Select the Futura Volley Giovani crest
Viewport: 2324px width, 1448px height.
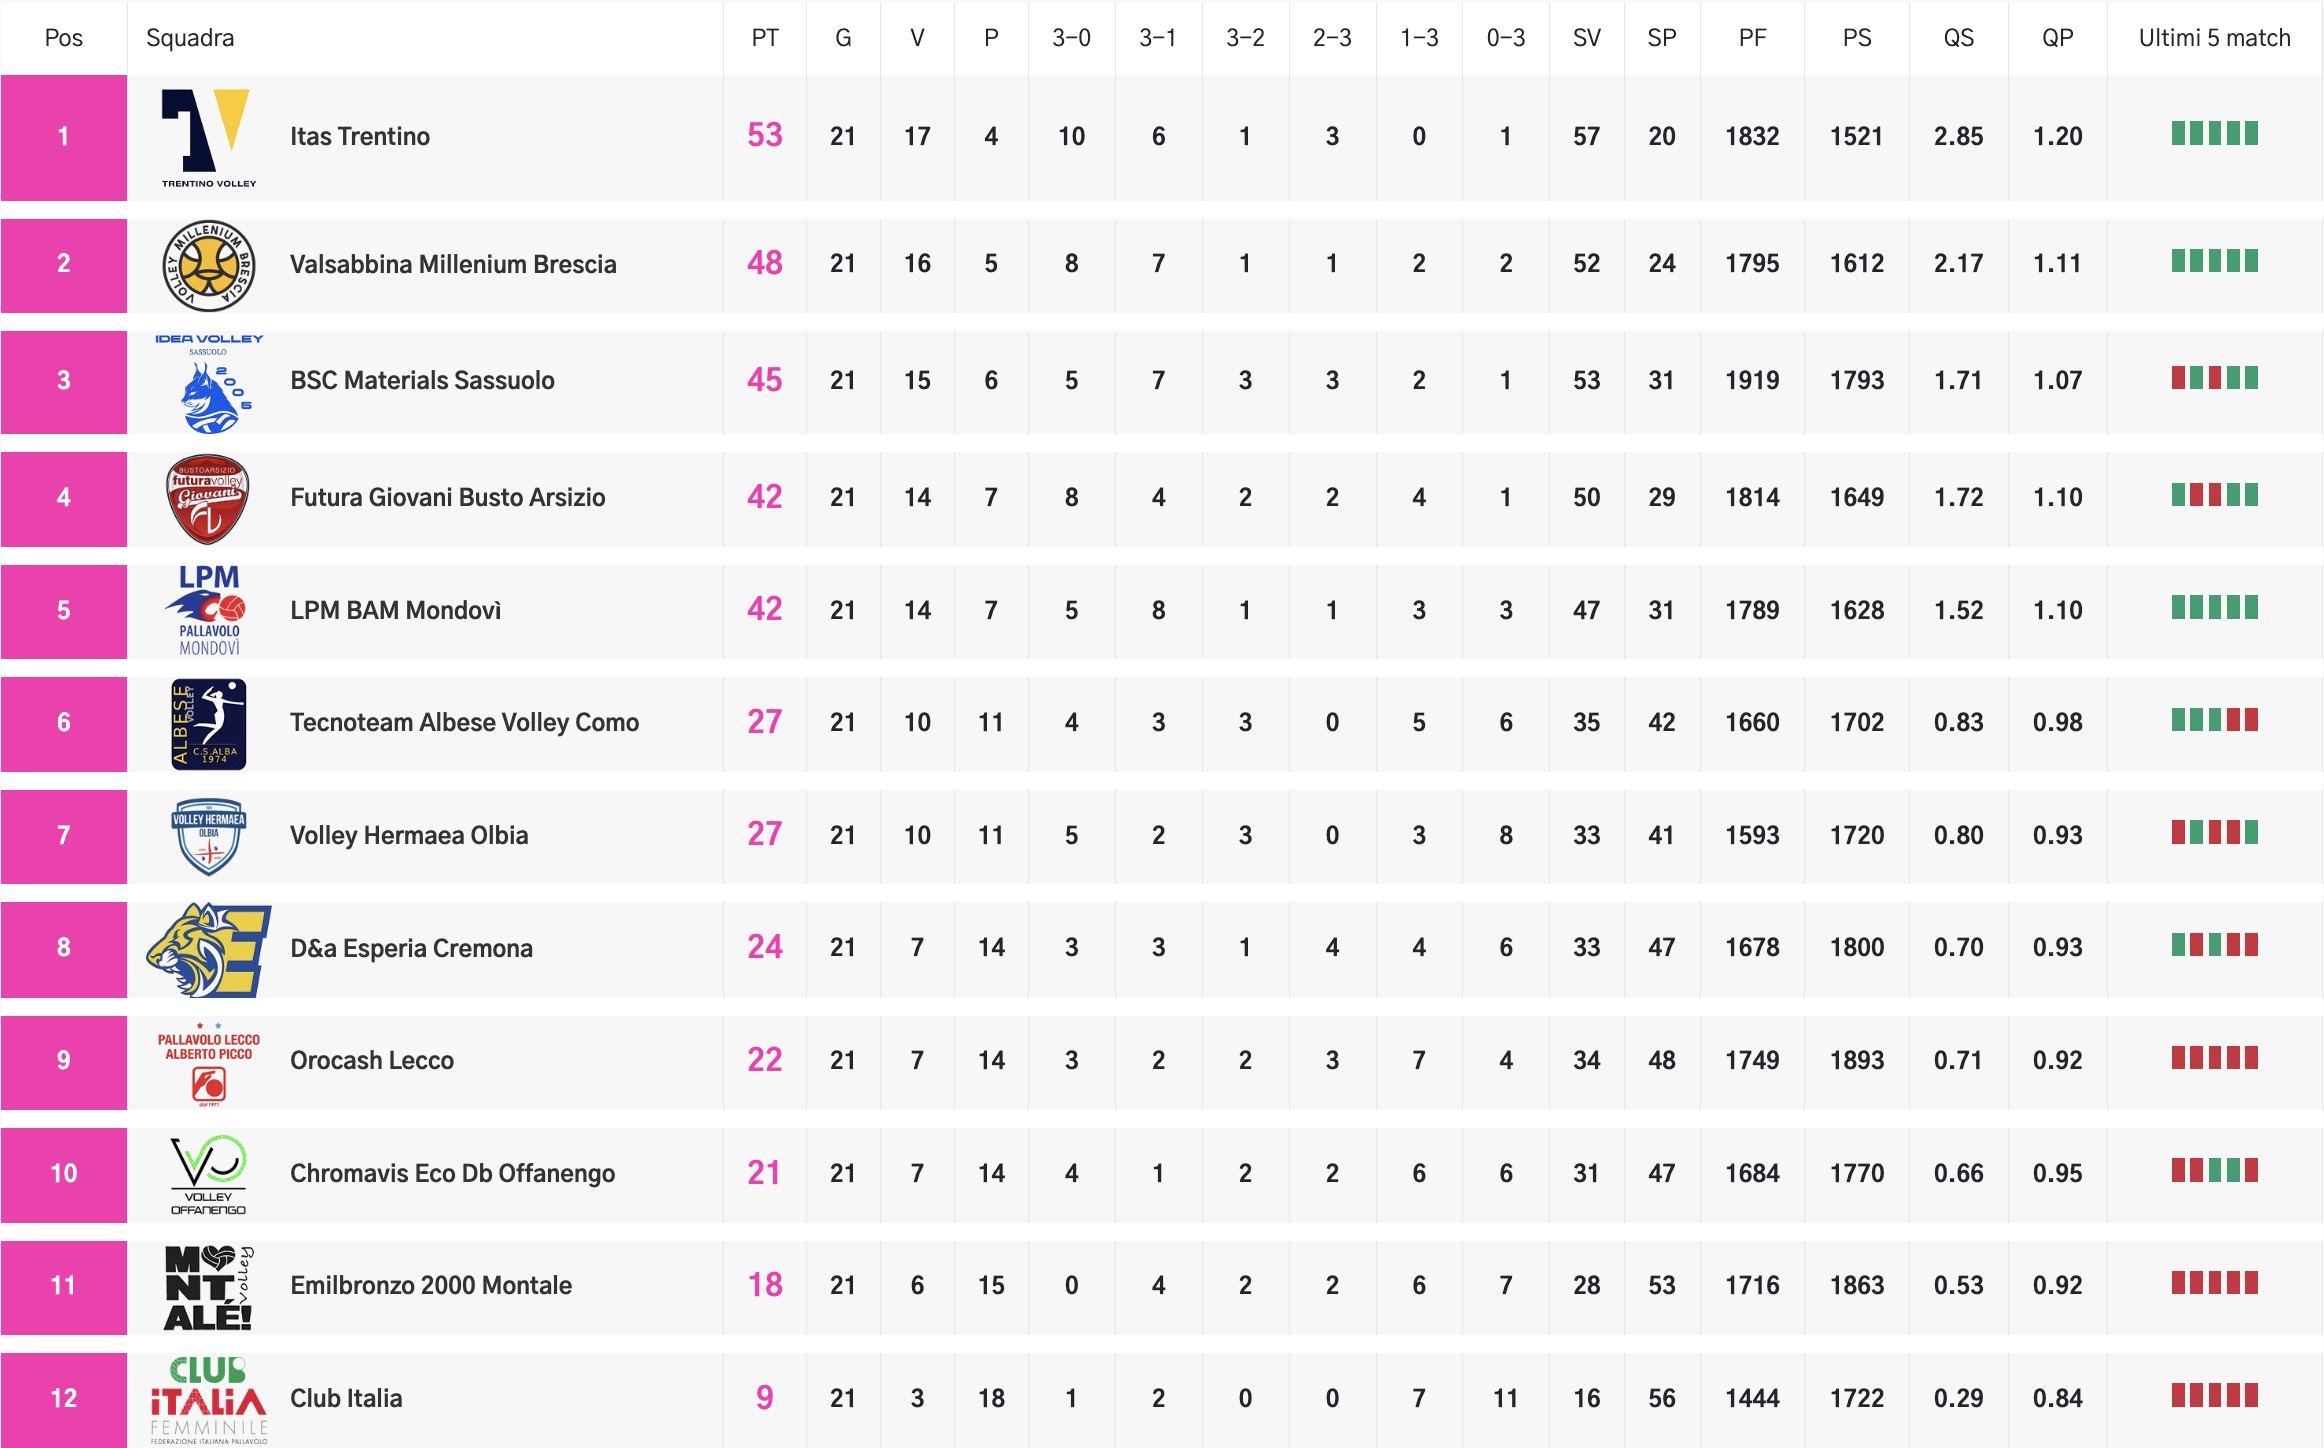click(208, 498)
